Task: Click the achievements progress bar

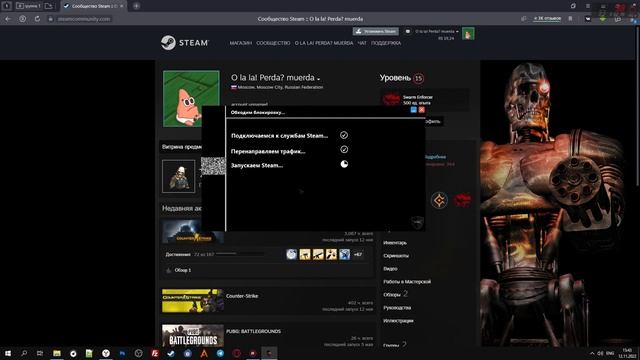Action: tap(239, 254)
